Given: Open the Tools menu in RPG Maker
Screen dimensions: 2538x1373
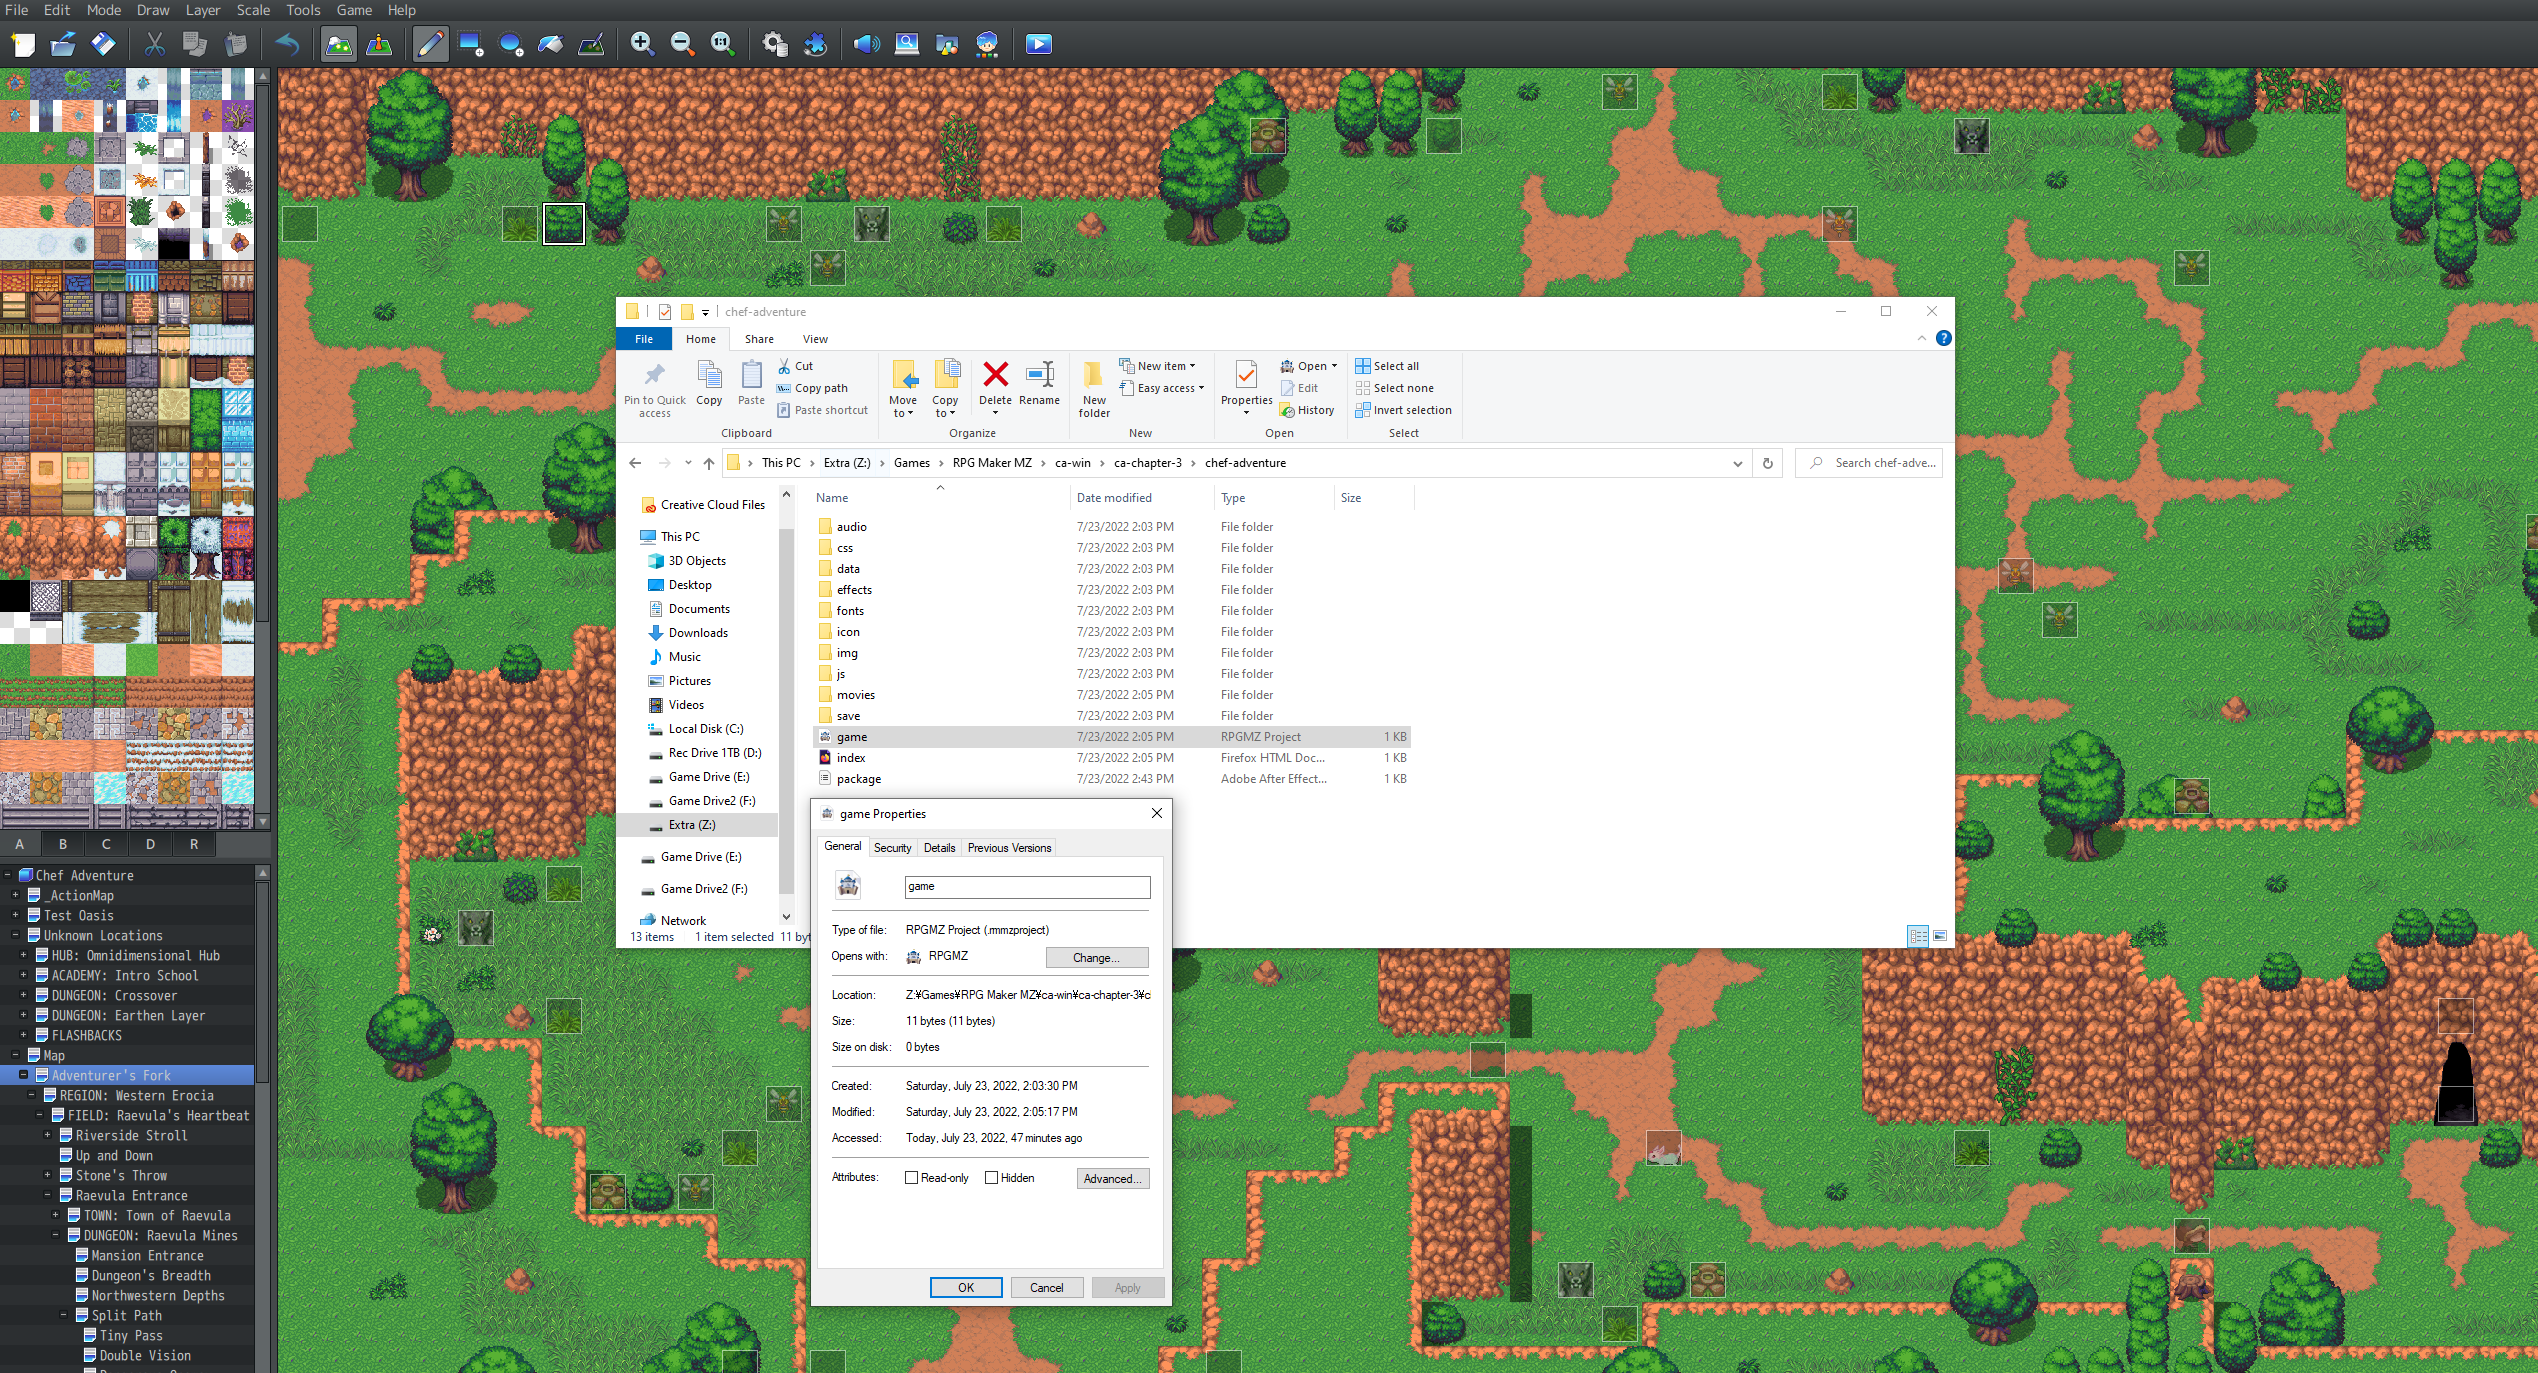Looking at the screenshot, I should (303, 10).
